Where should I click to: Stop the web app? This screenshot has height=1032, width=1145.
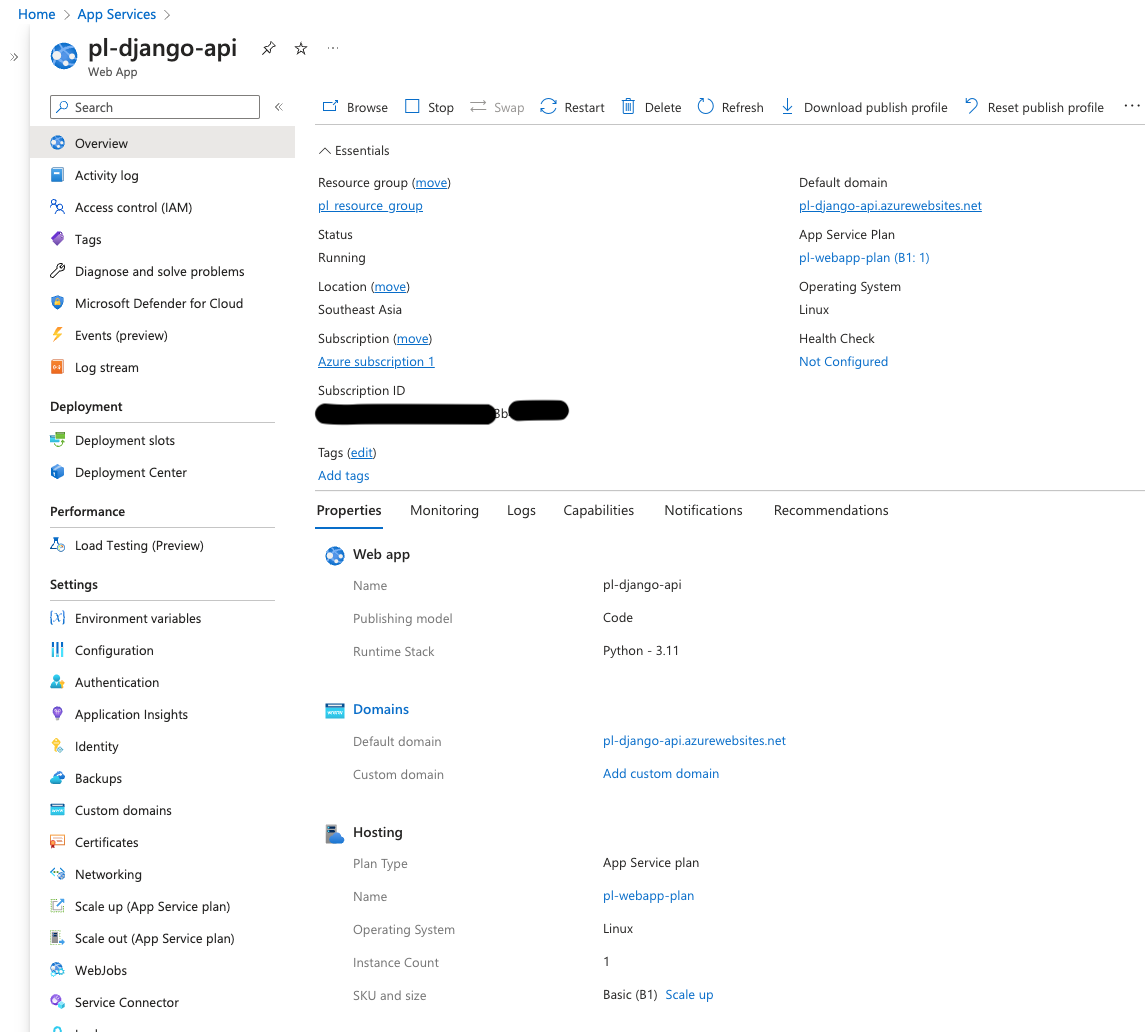click(x=429, y=107)
